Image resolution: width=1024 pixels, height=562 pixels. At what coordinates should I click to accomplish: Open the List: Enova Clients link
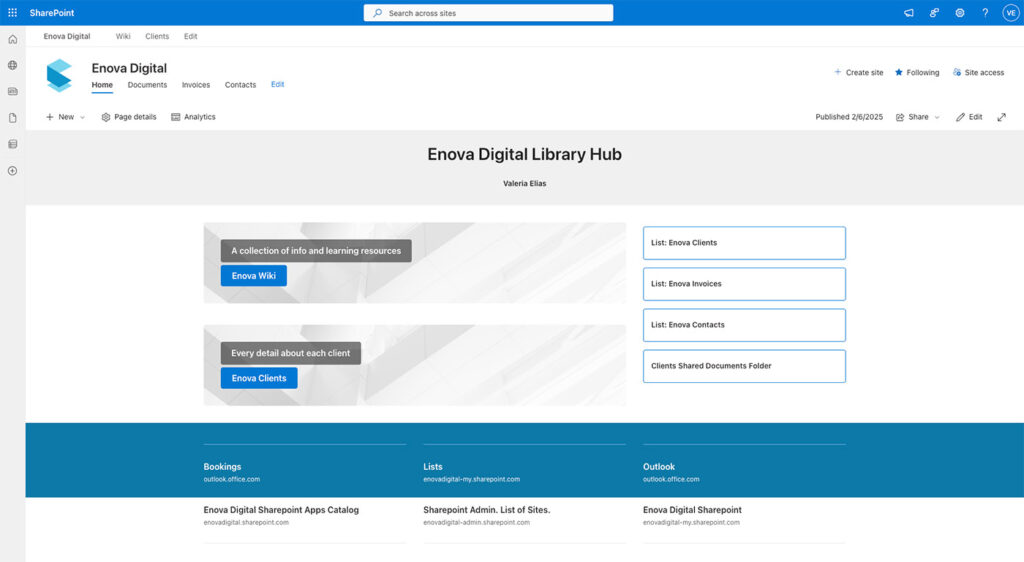[744, 243]
